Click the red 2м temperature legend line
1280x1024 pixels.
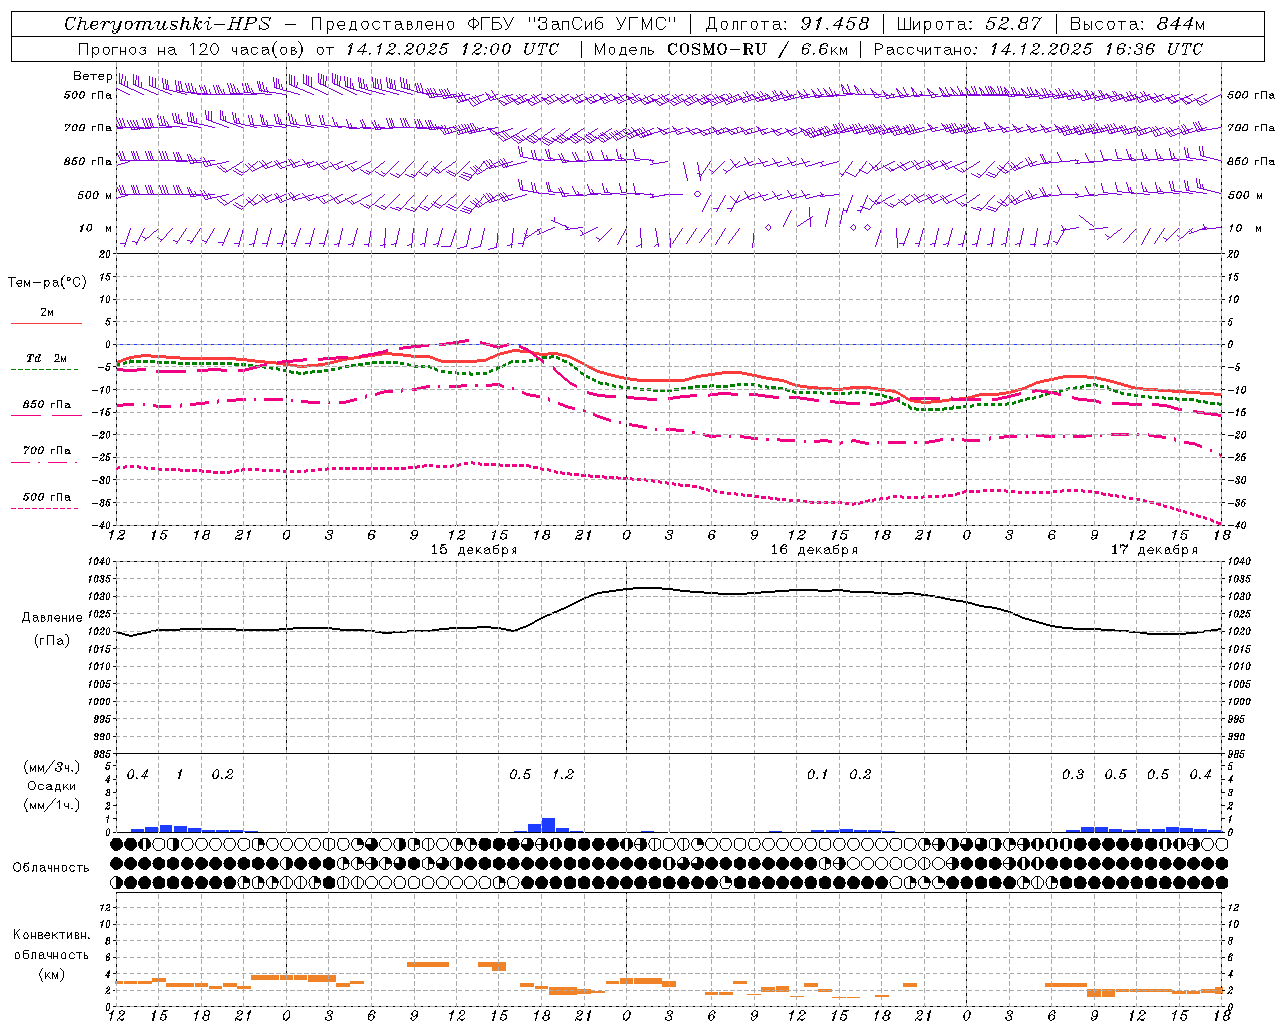pyautogui.click(x=46, y=323)
